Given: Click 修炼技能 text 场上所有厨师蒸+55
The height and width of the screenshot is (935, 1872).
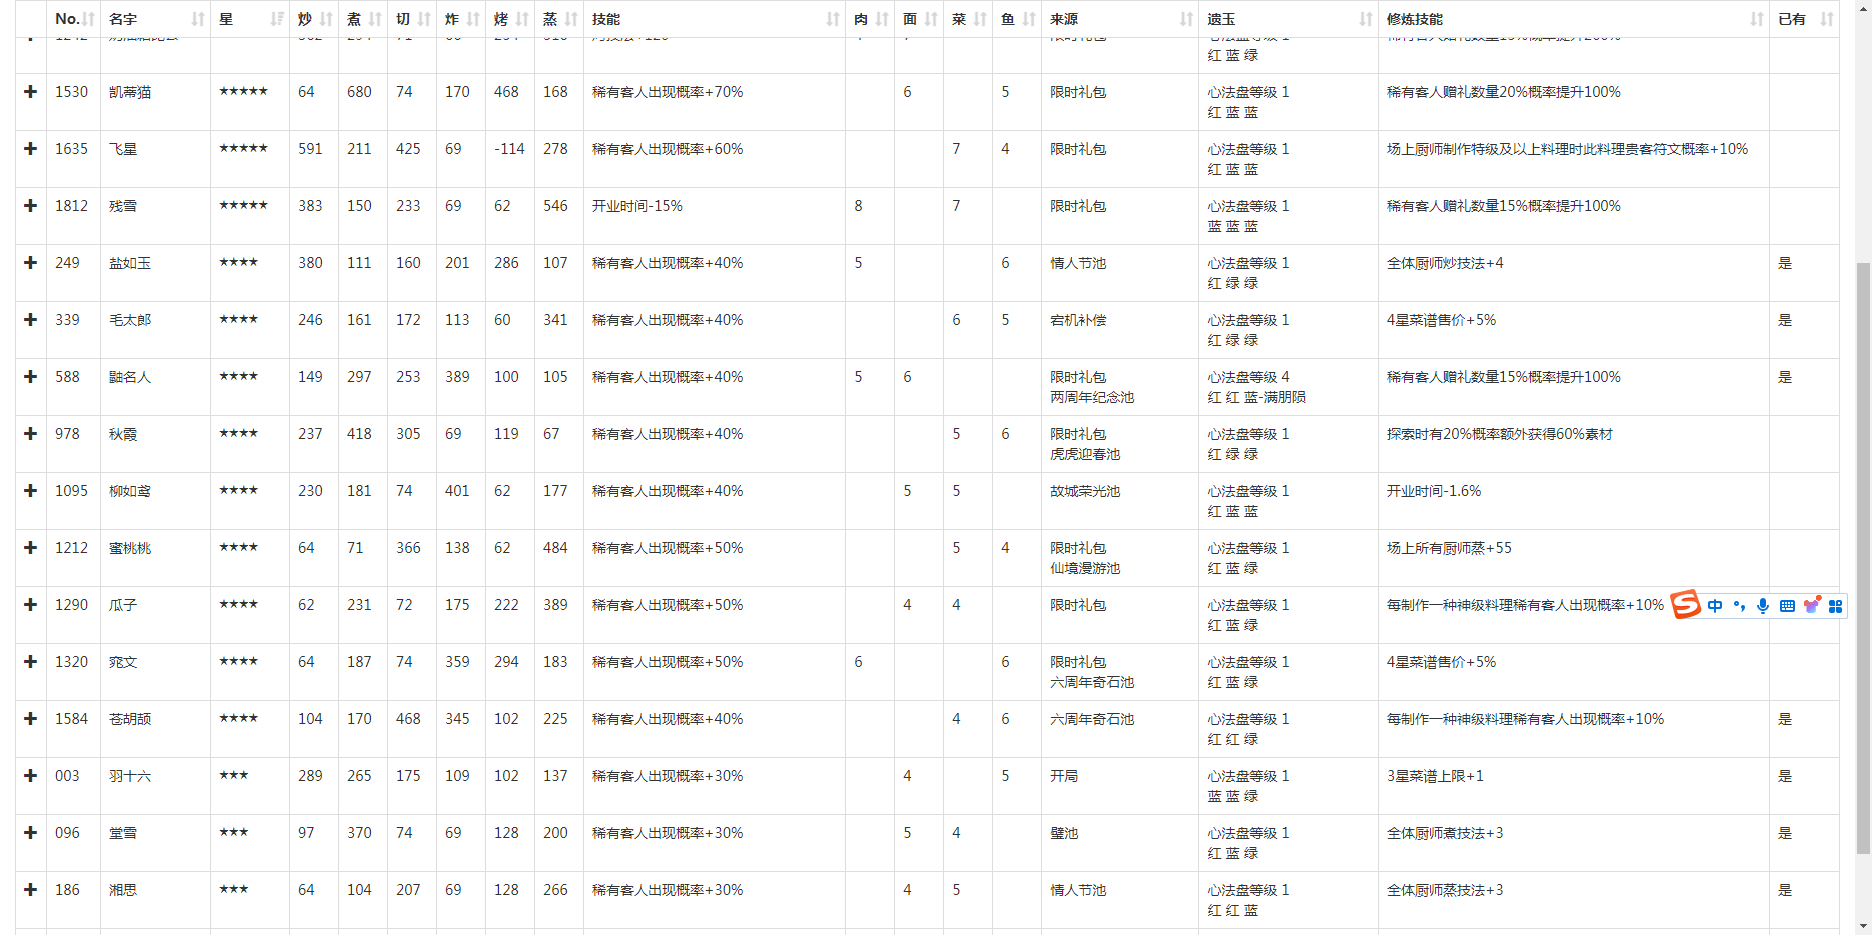Looking at the screenshot, I should click(1449, 548).
